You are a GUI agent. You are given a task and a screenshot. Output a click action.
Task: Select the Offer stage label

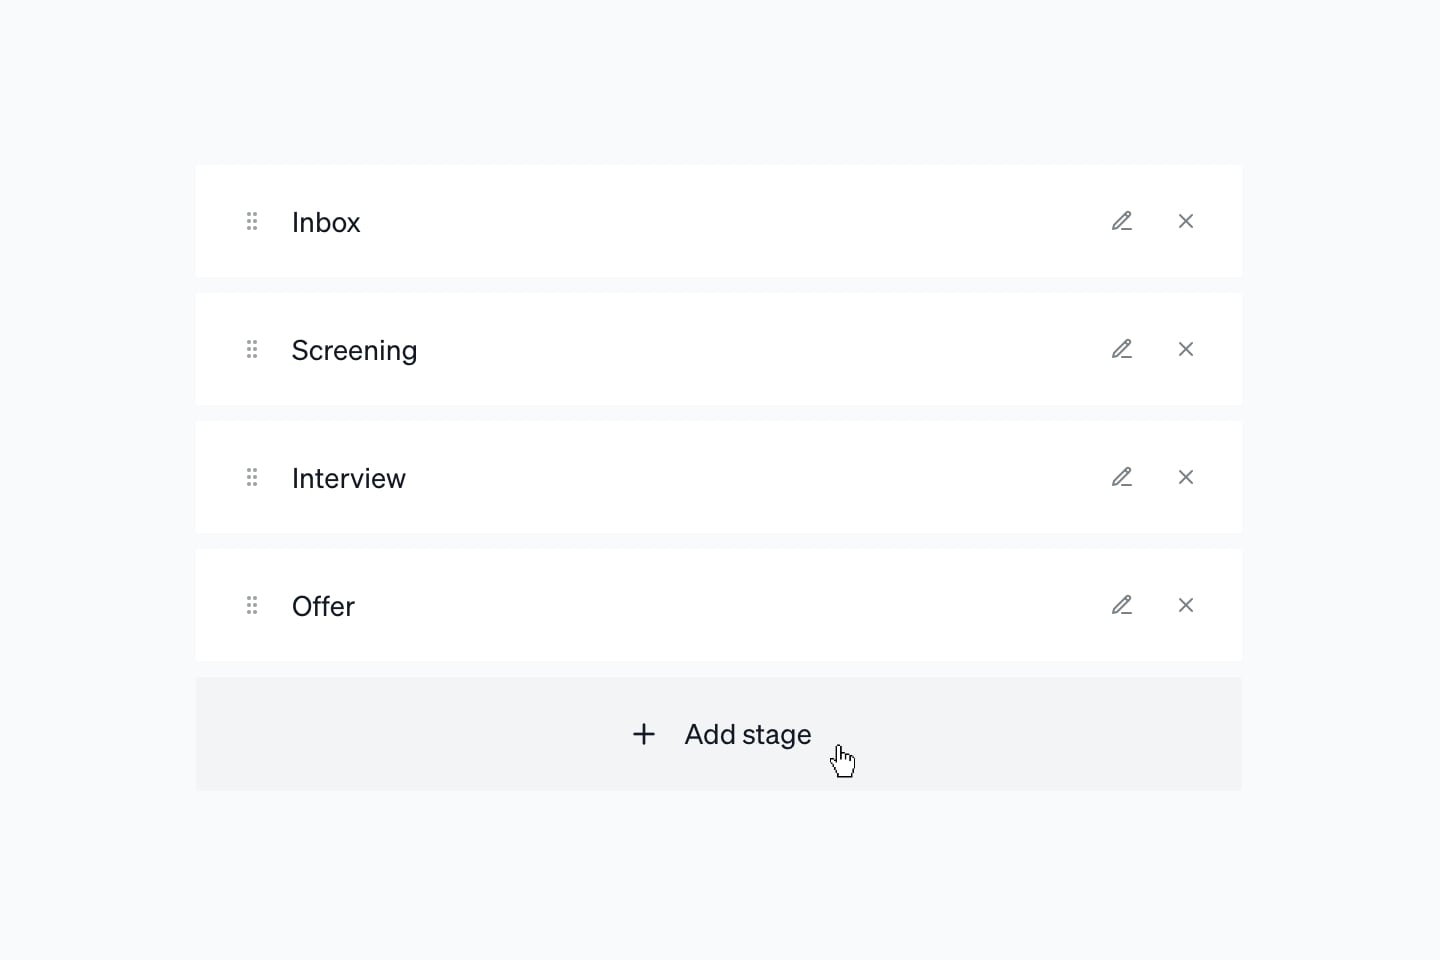coord(323,606)
